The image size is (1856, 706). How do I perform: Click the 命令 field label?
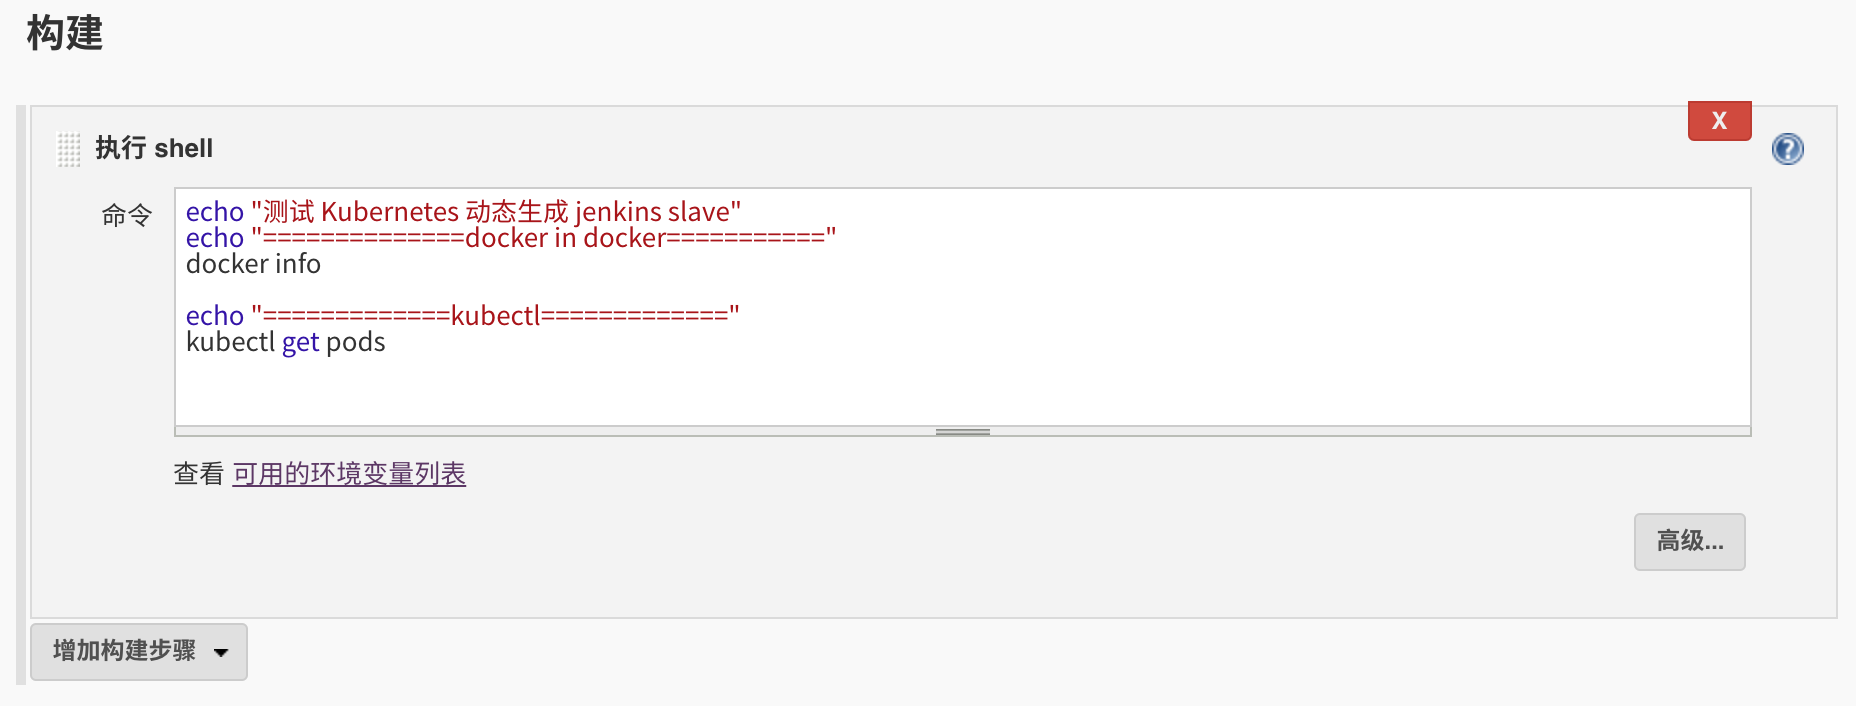(x=127, y=215)
